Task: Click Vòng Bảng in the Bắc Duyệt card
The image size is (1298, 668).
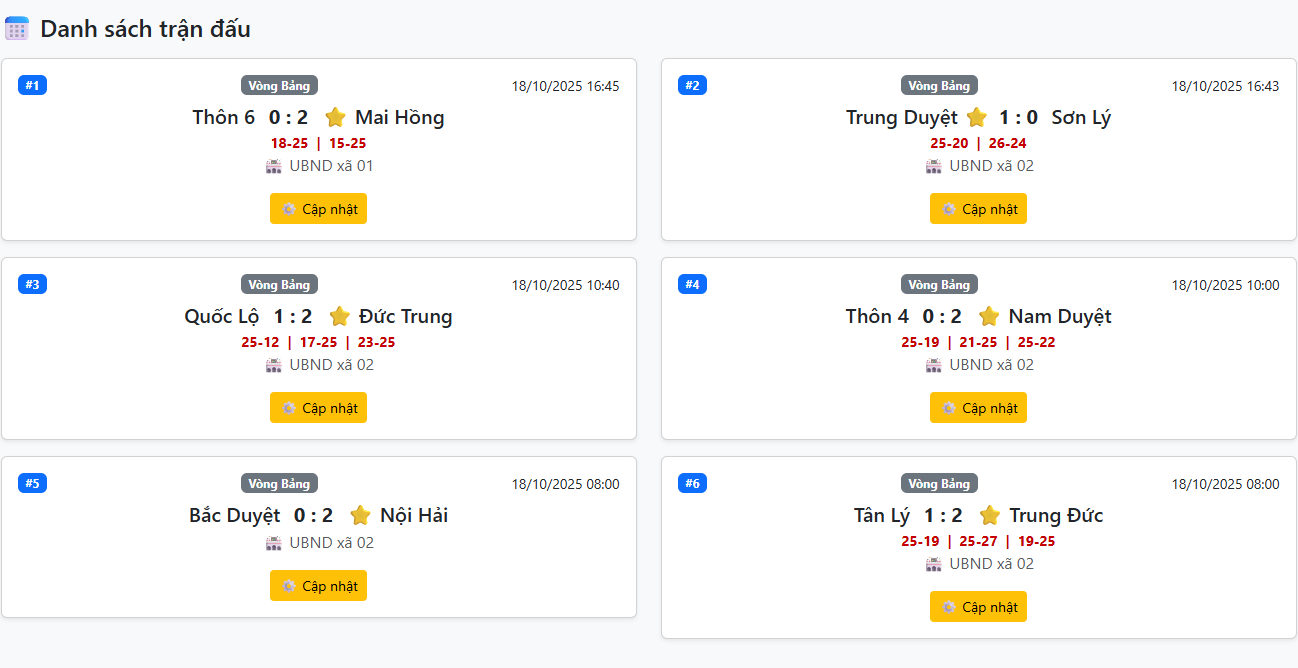Action: (279, 483)
